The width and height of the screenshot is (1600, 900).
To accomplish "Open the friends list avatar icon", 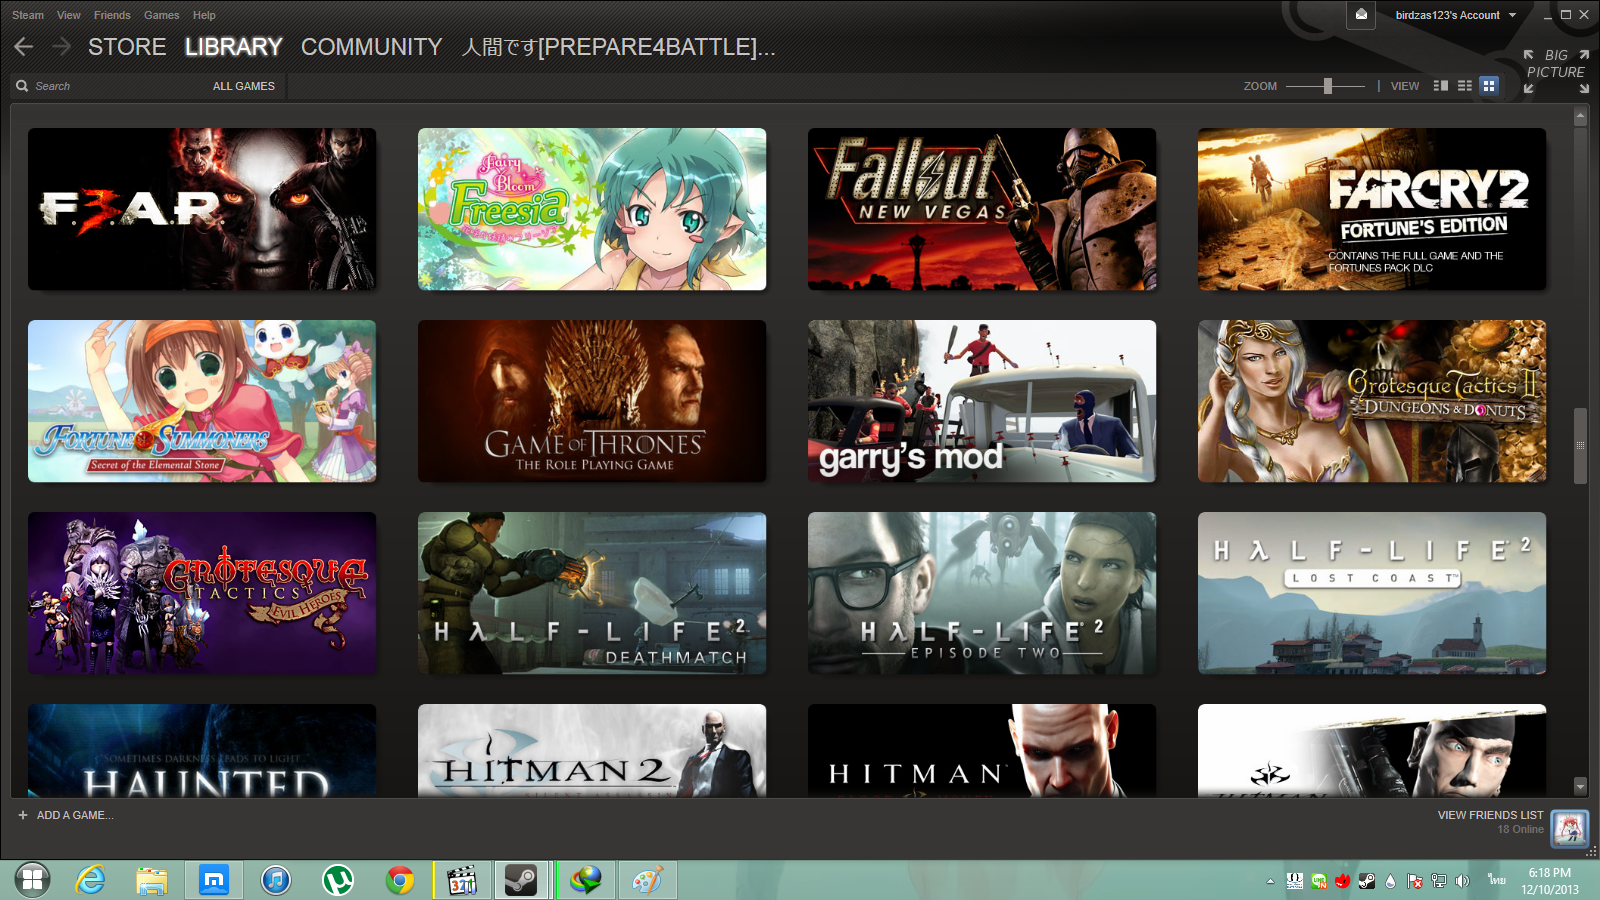I will pos(1570,828).
